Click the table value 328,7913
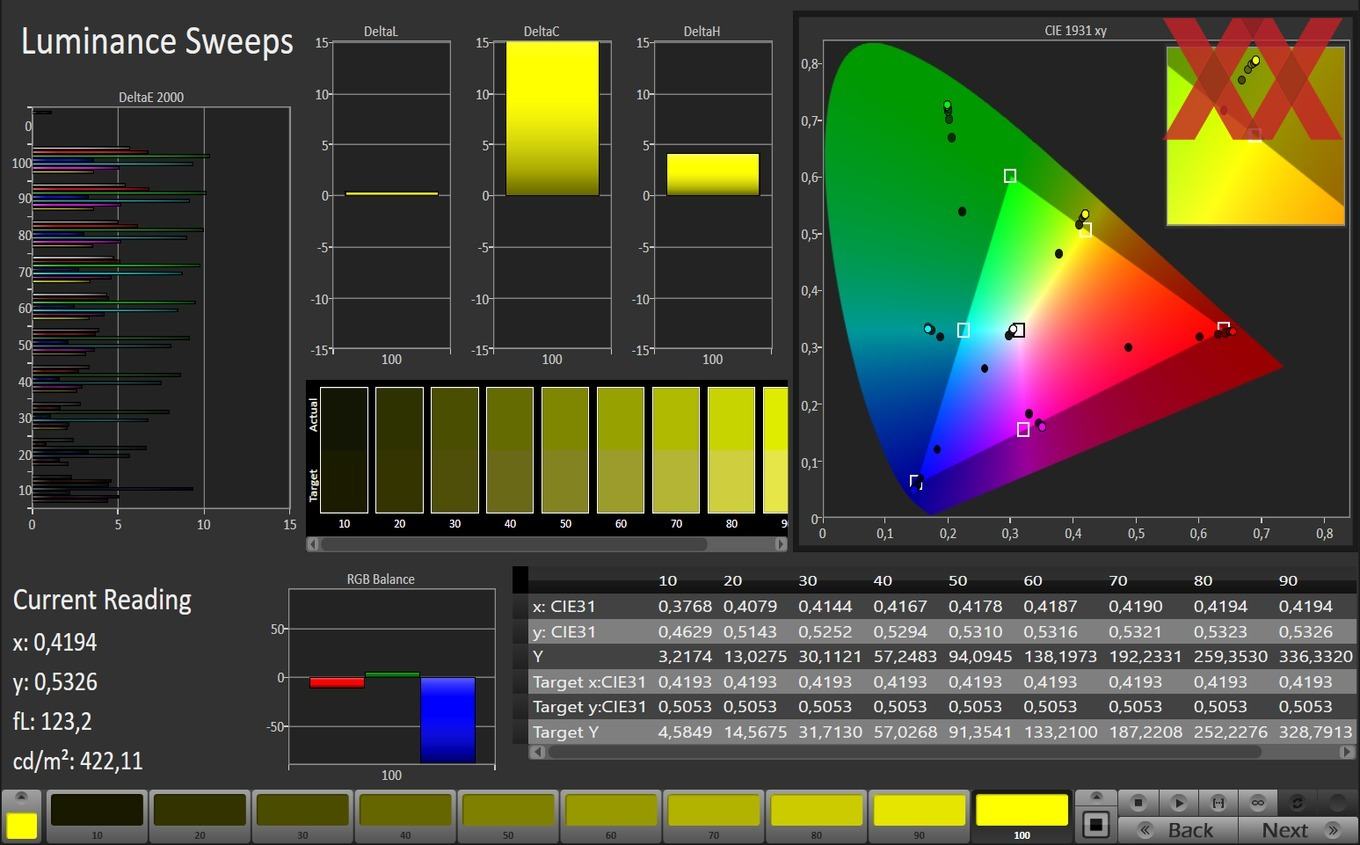 point(1314,731)
